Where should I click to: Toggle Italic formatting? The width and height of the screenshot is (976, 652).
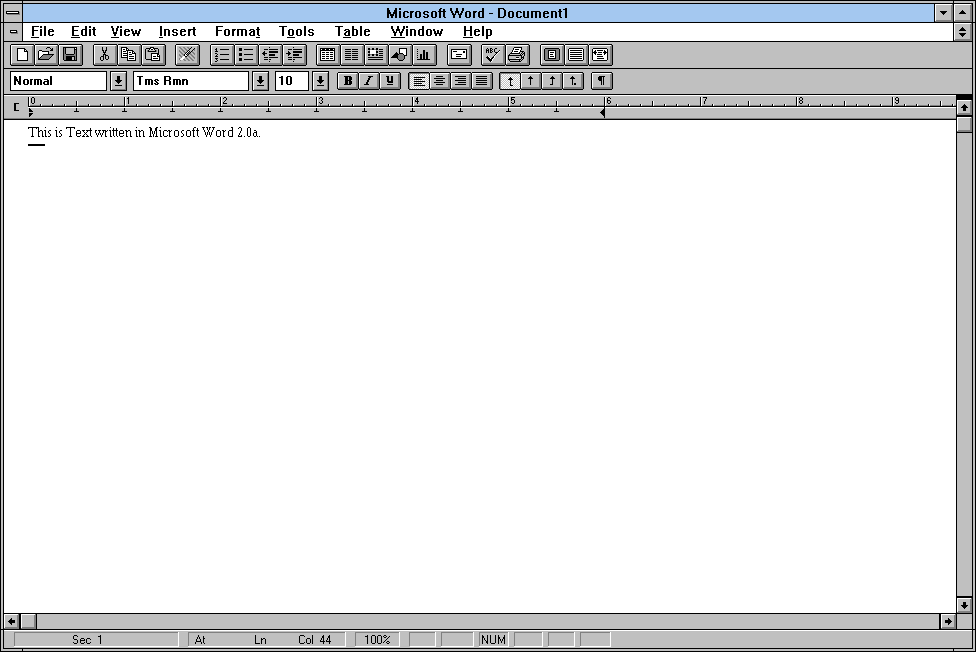(369, 81)
